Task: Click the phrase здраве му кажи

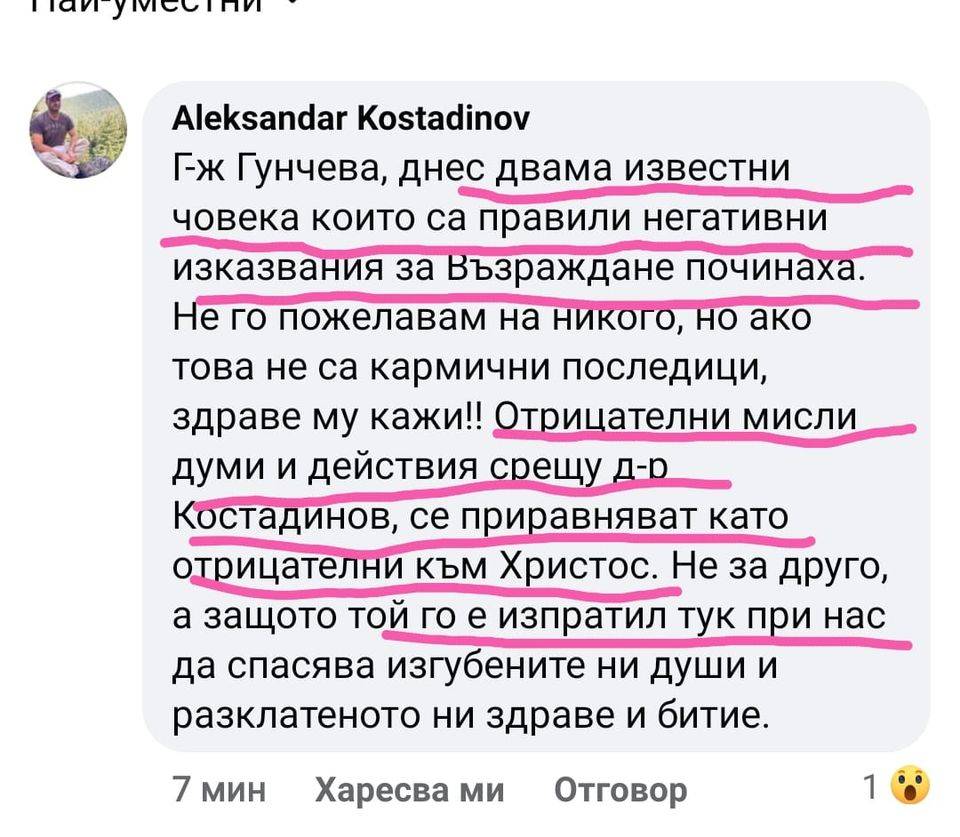Action: pyautogui.click(x=328, y=418)
